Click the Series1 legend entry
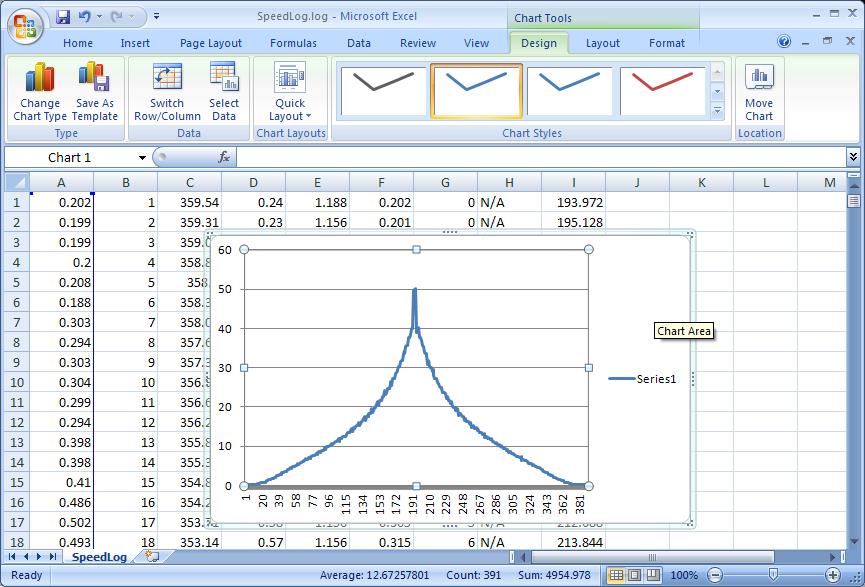The image size is (865, 587). 642,379
